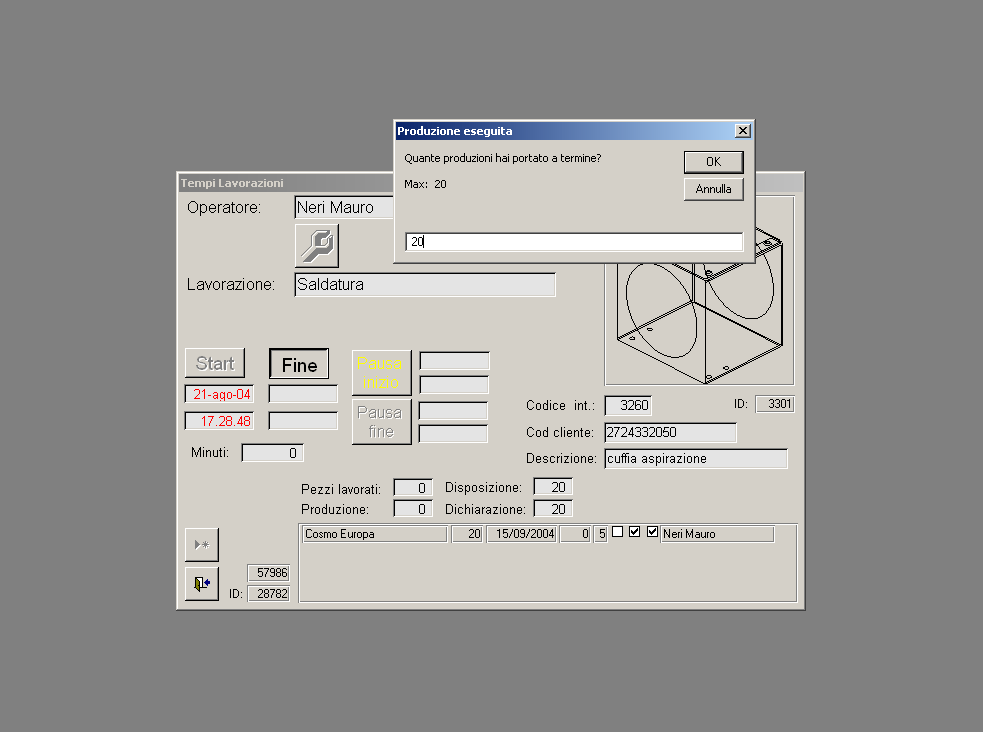Close the Produzione eseguita dialog
The image size is (983, 732).
(743, 130)
